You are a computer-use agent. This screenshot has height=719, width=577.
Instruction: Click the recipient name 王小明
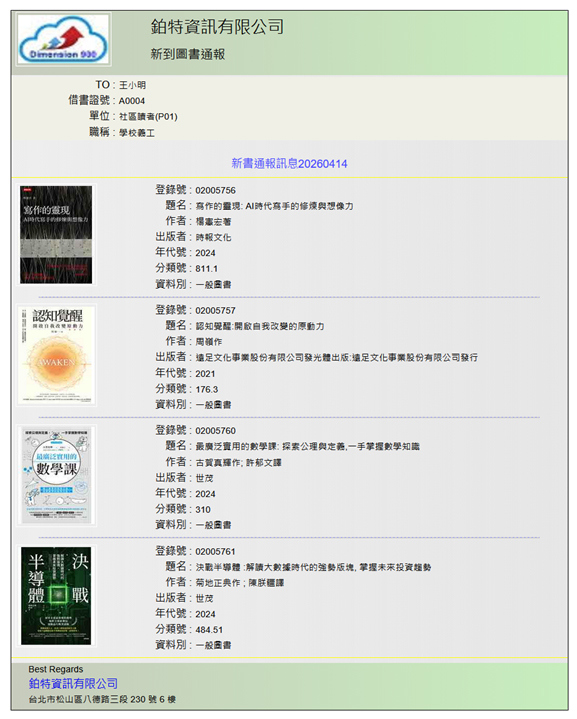[x=132, y=85]
